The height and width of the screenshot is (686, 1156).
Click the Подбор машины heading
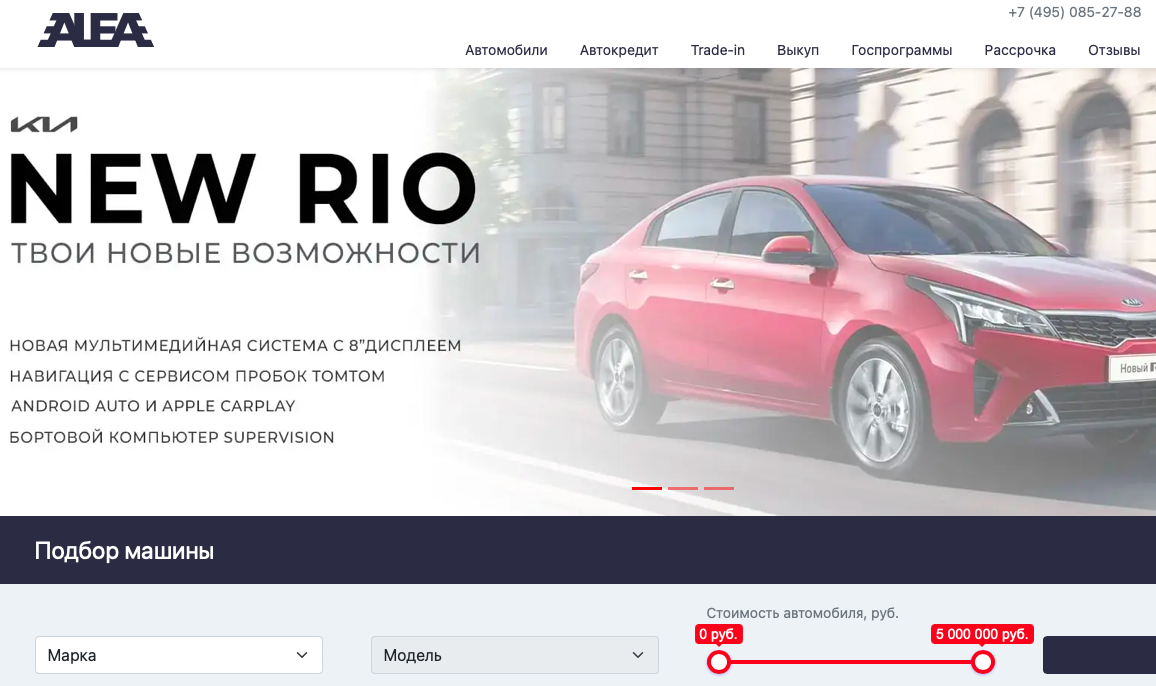124,551
